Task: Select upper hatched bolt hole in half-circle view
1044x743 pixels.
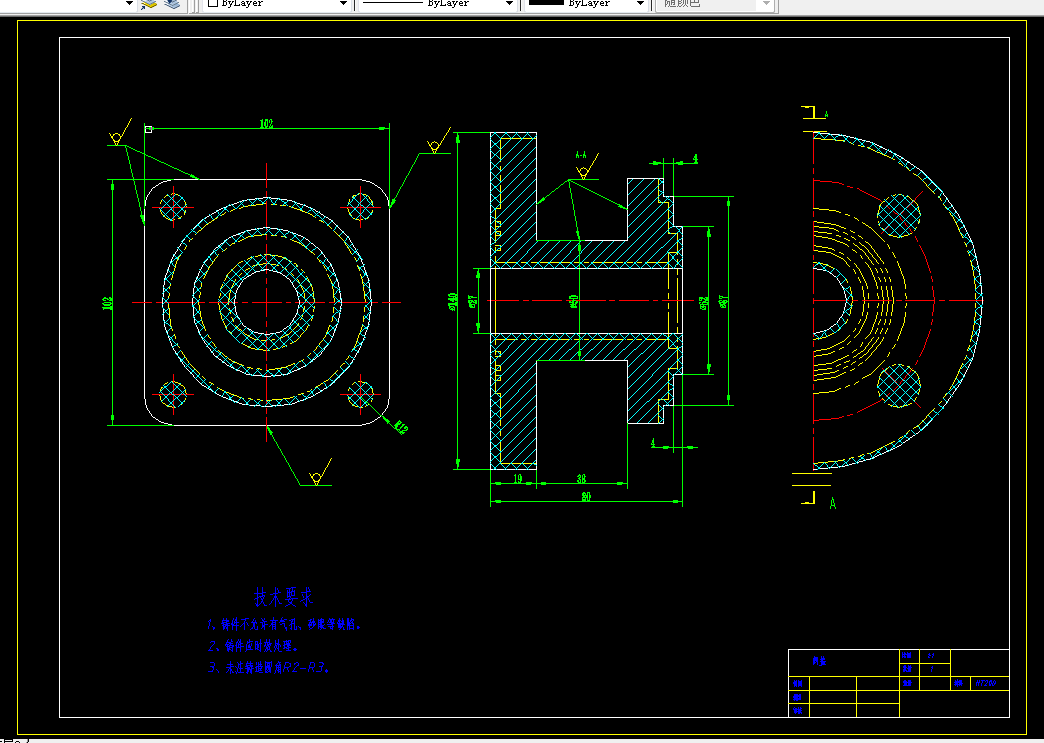Action: point(898,215)
